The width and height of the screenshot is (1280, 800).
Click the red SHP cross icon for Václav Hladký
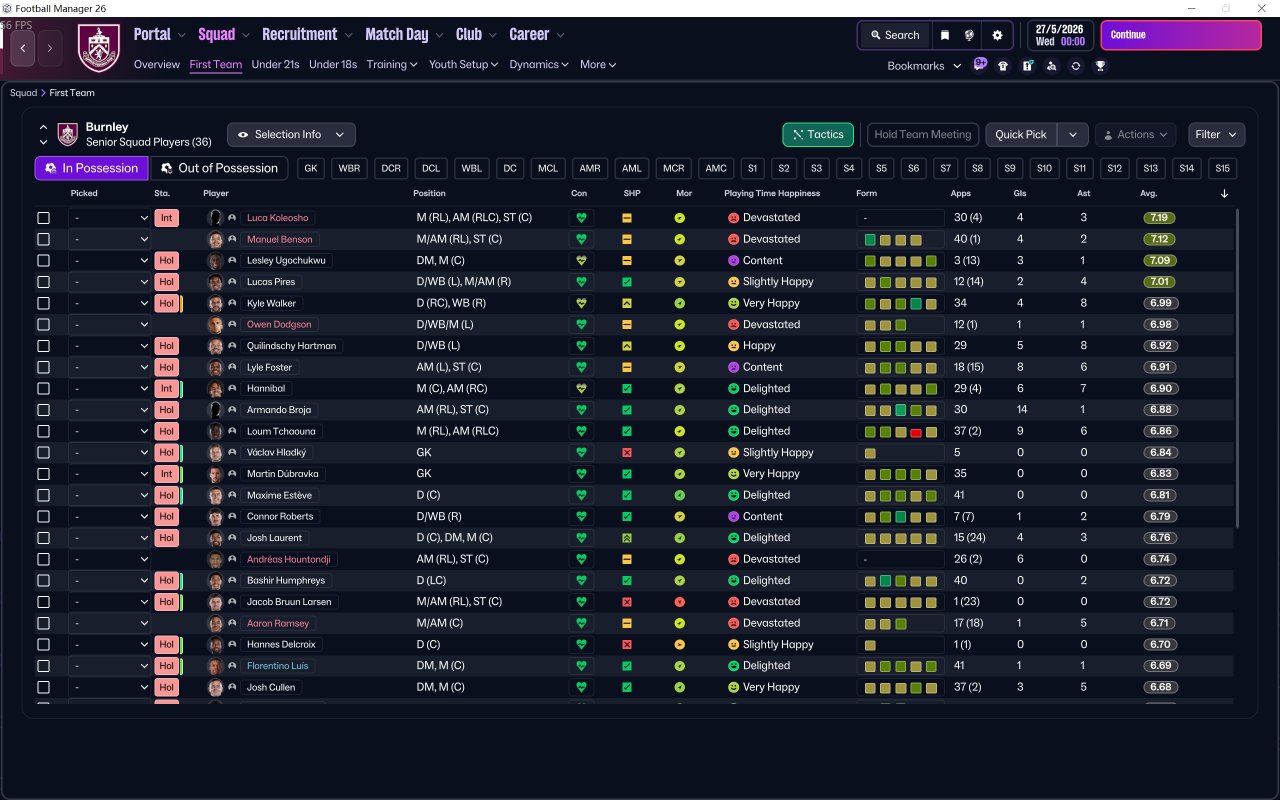[x=627, y=452]
